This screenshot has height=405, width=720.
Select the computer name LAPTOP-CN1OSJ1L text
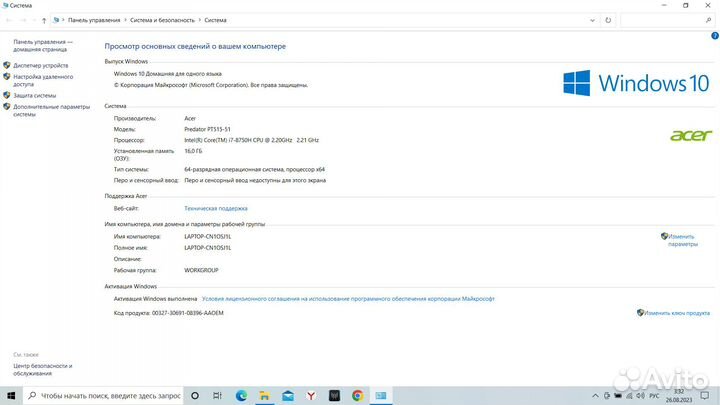[208, 236]
